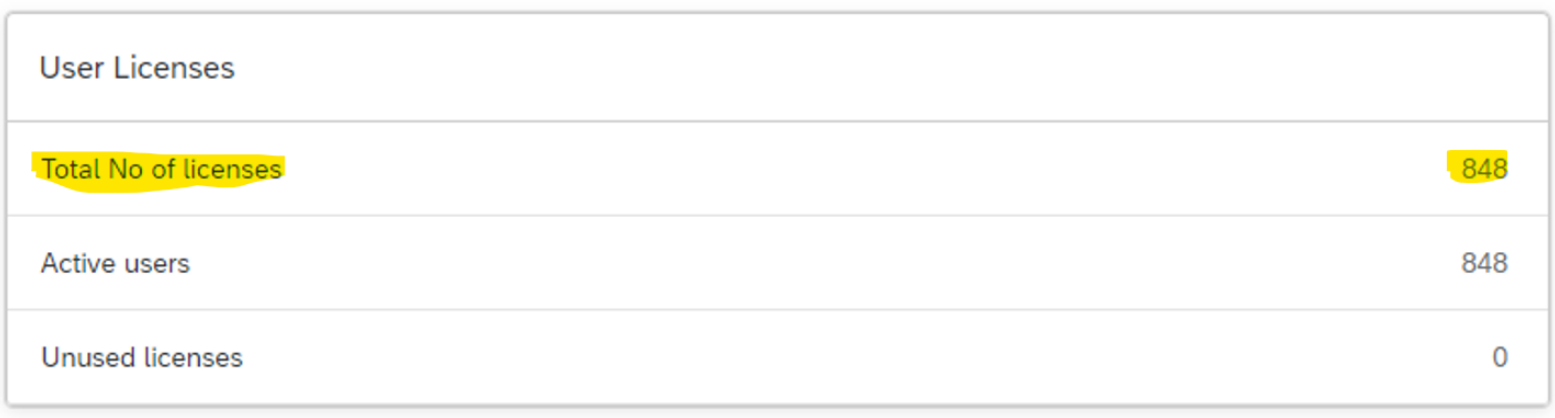This screenshot has height=418, width=1555.
Task: Select the Unused licenses label
Action: pos(142,357)
